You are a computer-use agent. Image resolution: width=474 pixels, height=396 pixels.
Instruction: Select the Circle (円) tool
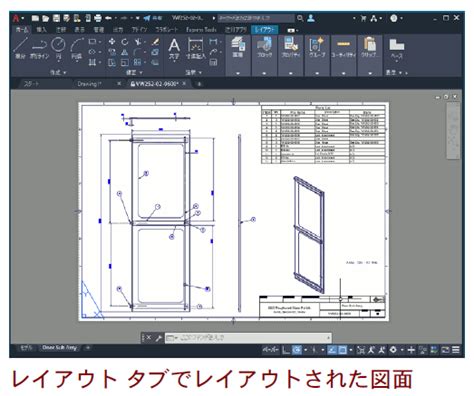[58, 48]
